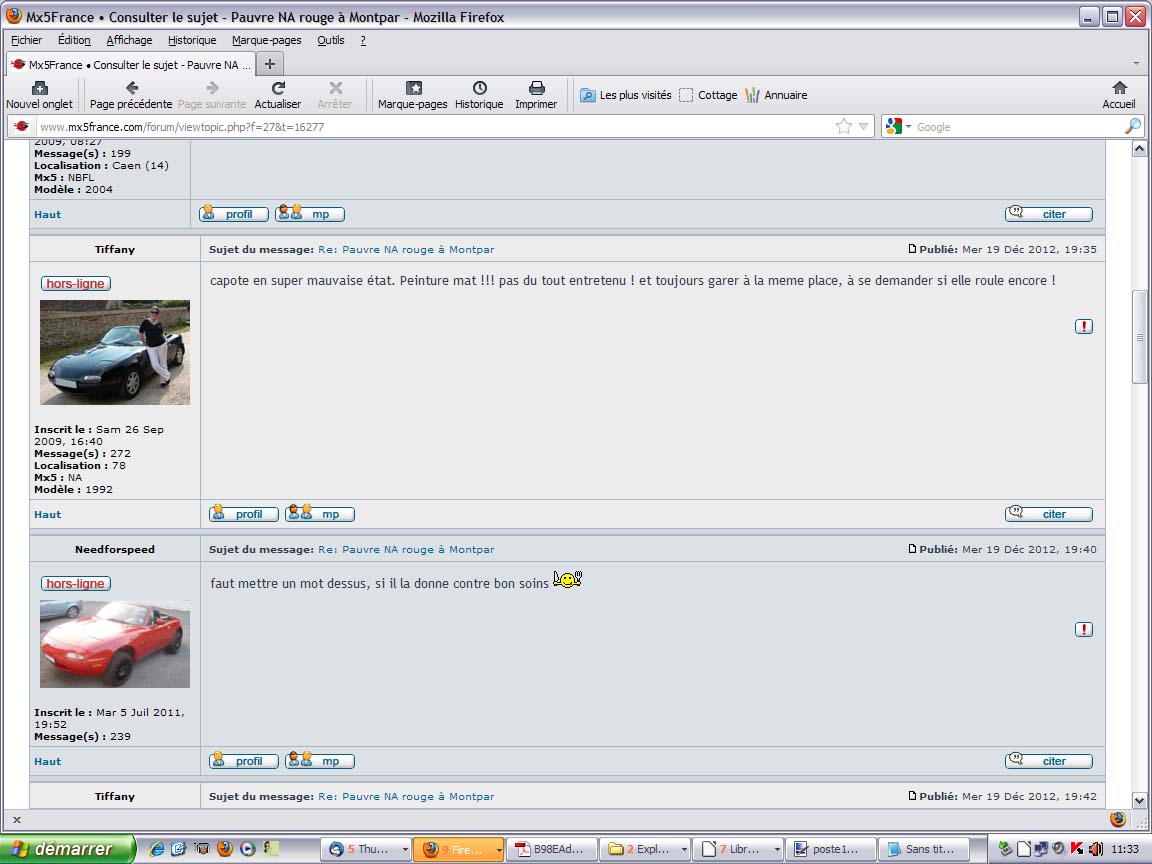Image resolution: width=1152 pixels, height=864 pixels.
Task: Open the LibreOffice taskbar group
Action: pos(738,849)
